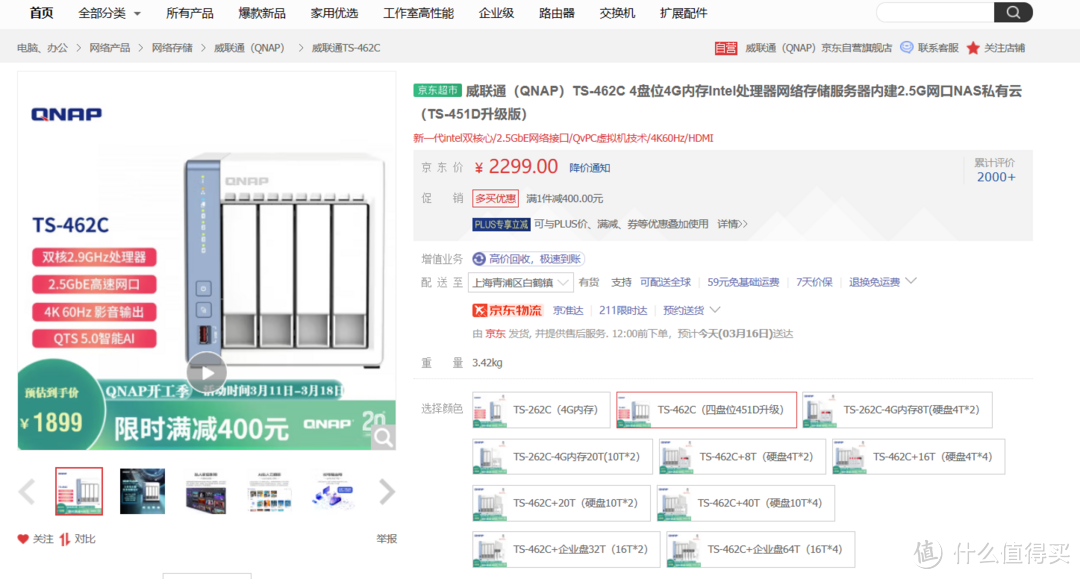
Task: Click the star 关注店铺 icon
Action: [x=973, y=48]
